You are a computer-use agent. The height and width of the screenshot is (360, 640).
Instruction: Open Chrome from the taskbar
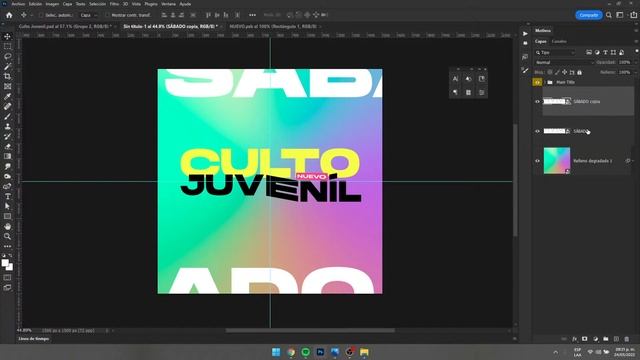(291, 352)
